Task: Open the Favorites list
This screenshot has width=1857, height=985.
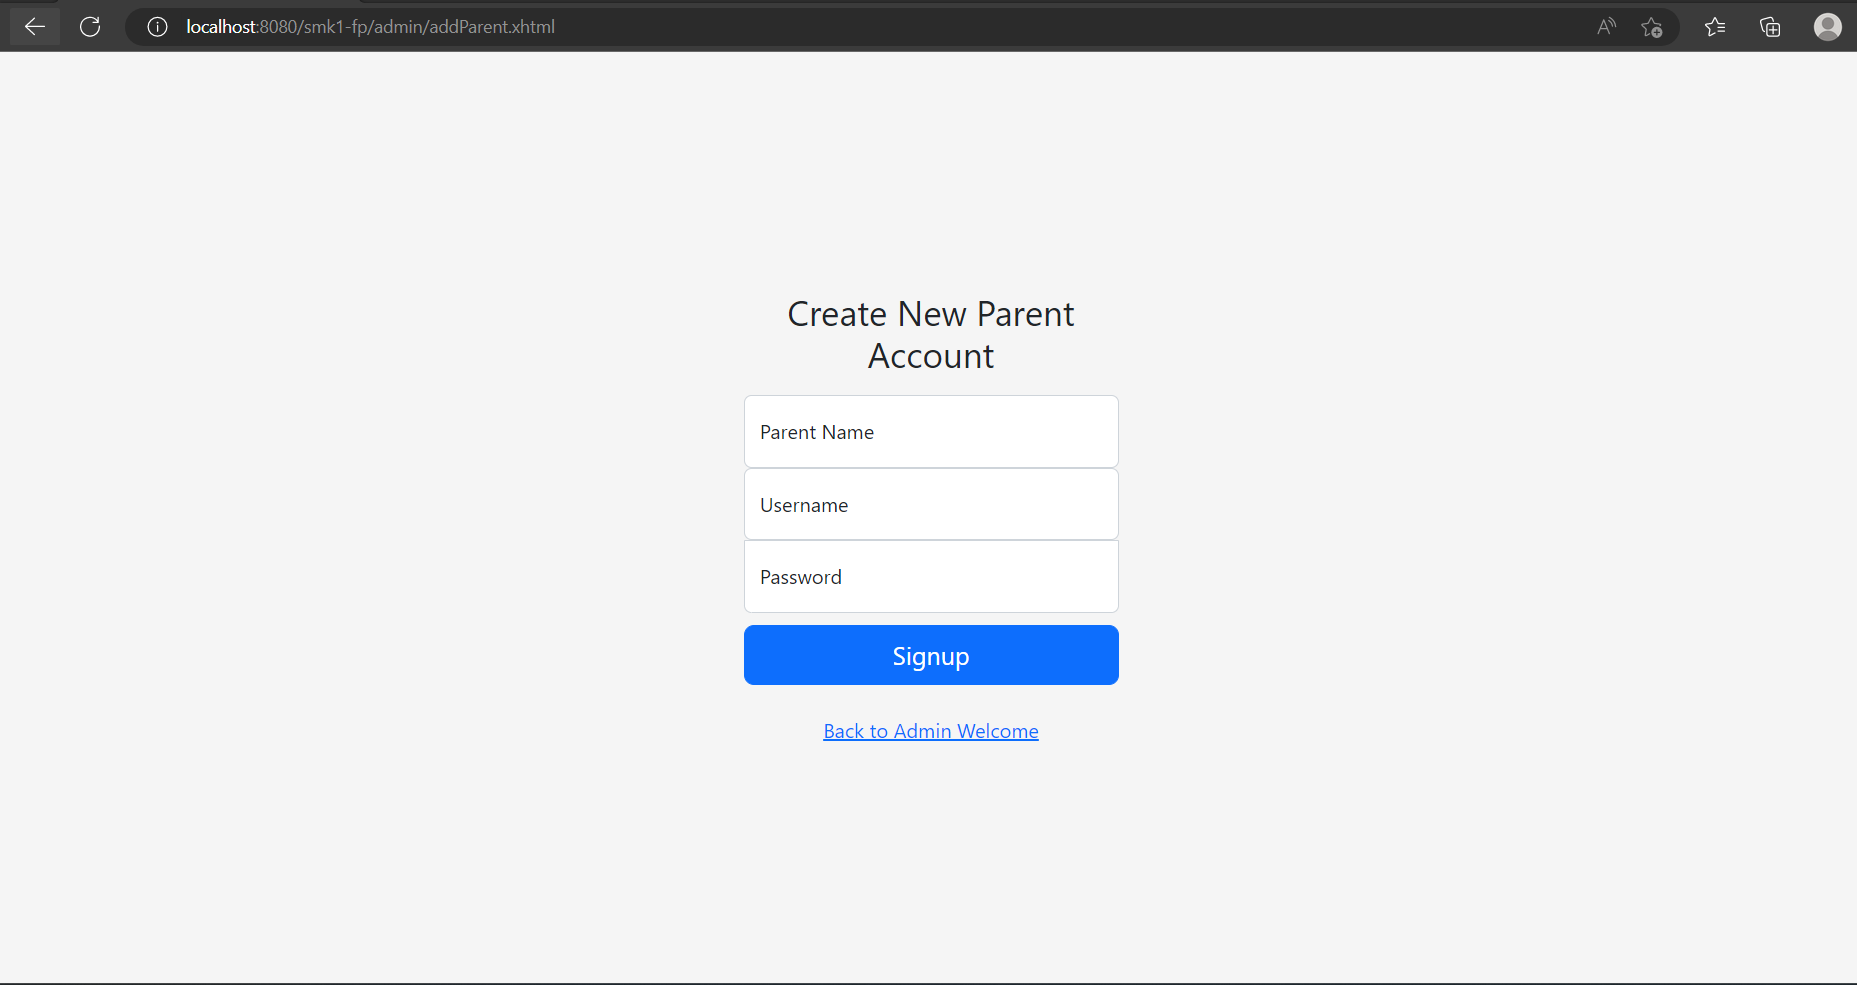Action: pos(1715,27)
